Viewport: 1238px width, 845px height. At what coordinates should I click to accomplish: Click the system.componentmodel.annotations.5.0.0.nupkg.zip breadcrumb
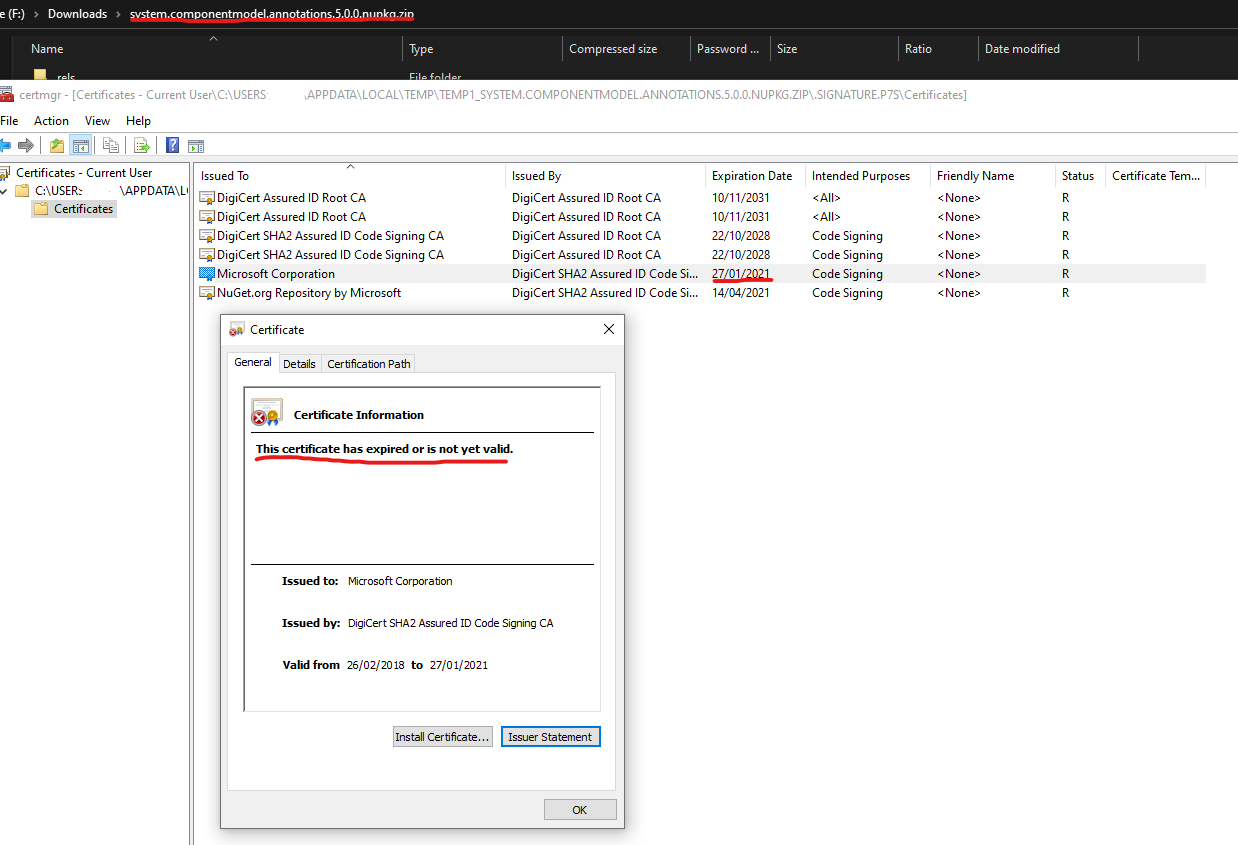click(x=273, y=14)
